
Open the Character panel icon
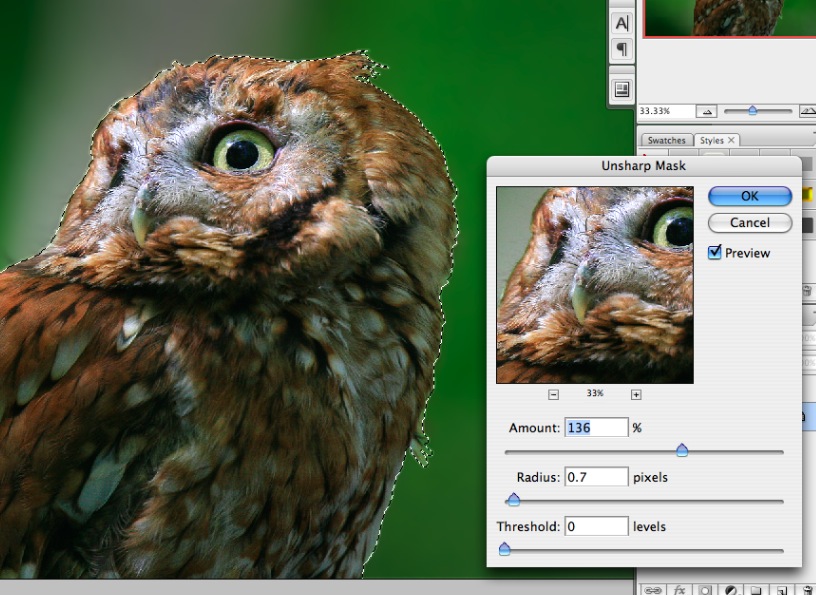click(x=622, y=23)
